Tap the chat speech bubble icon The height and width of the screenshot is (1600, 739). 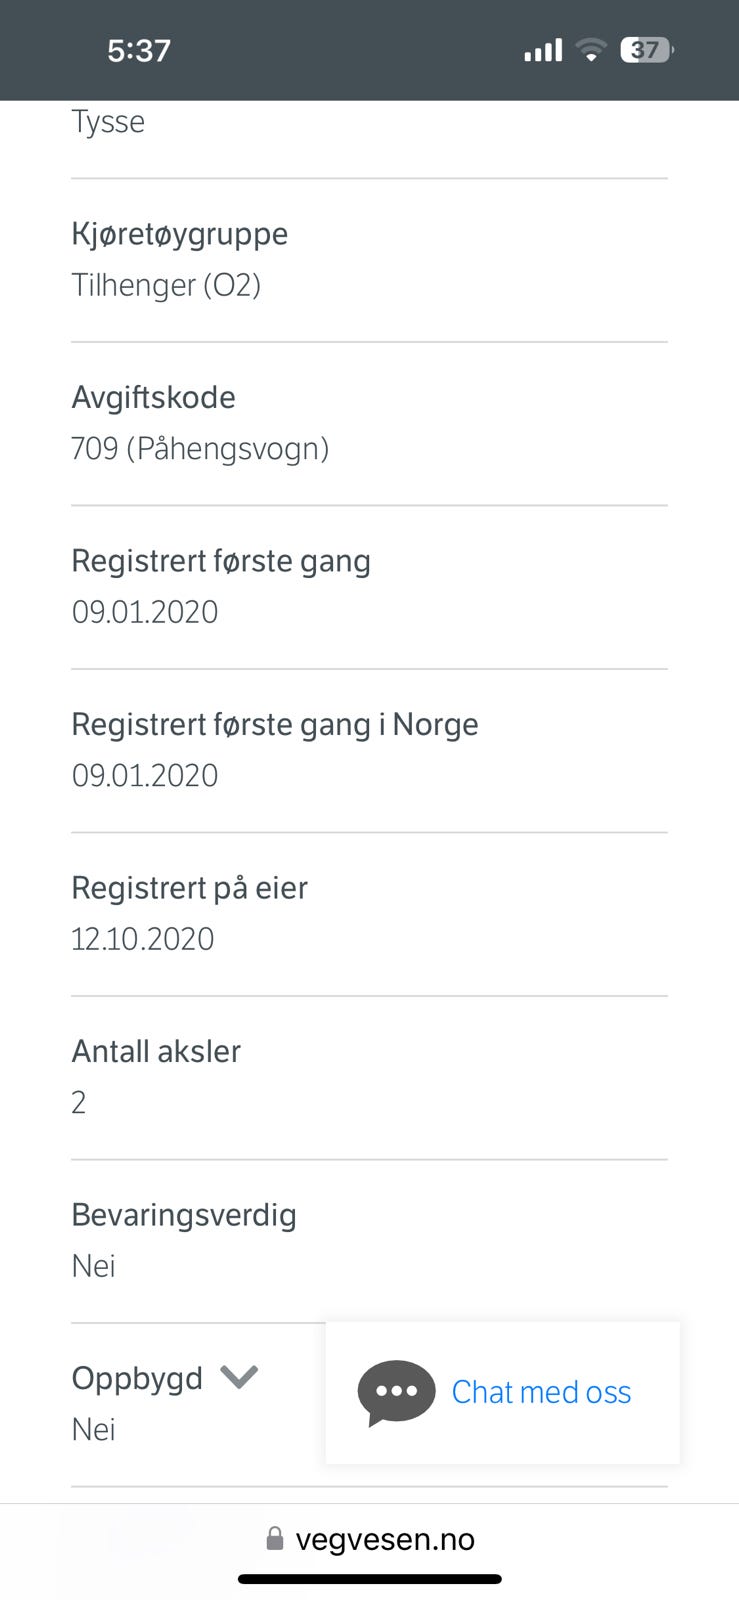click(x=396, y=1391)
